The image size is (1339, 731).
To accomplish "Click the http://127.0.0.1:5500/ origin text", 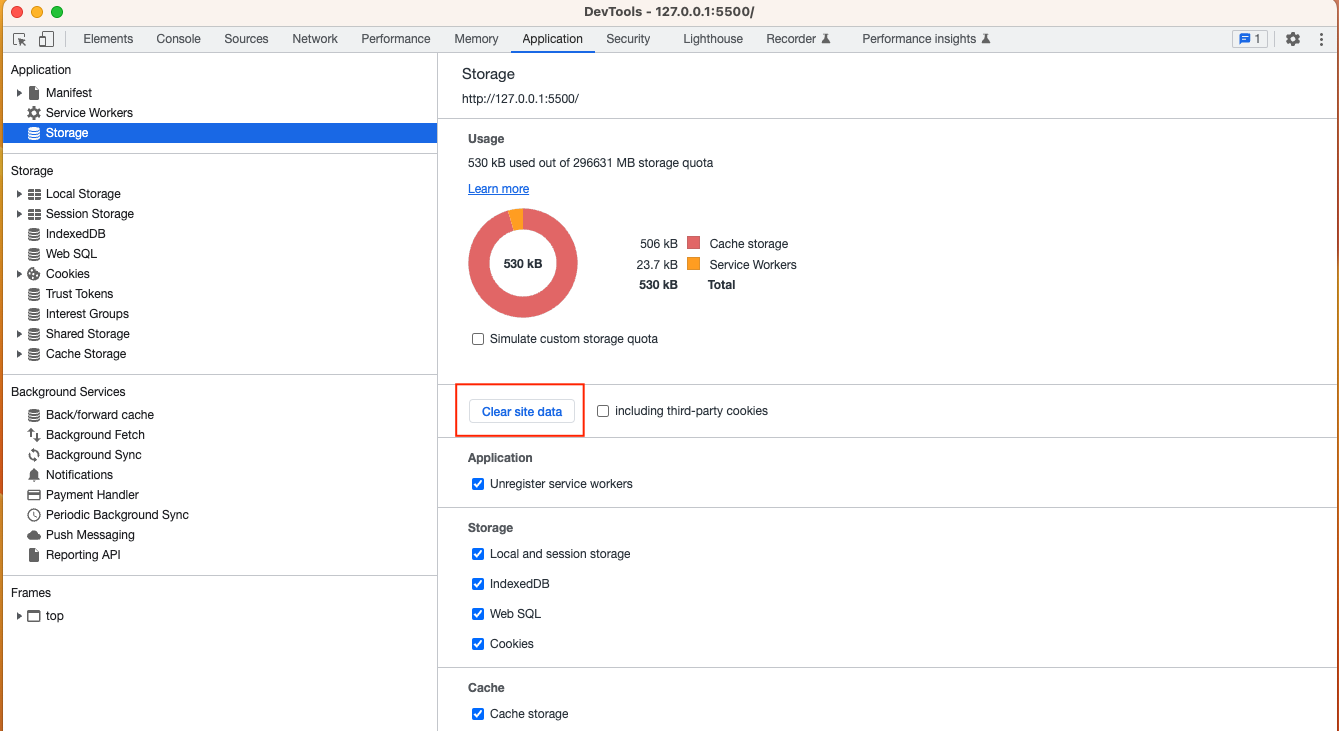I will [x=520, y=99].
